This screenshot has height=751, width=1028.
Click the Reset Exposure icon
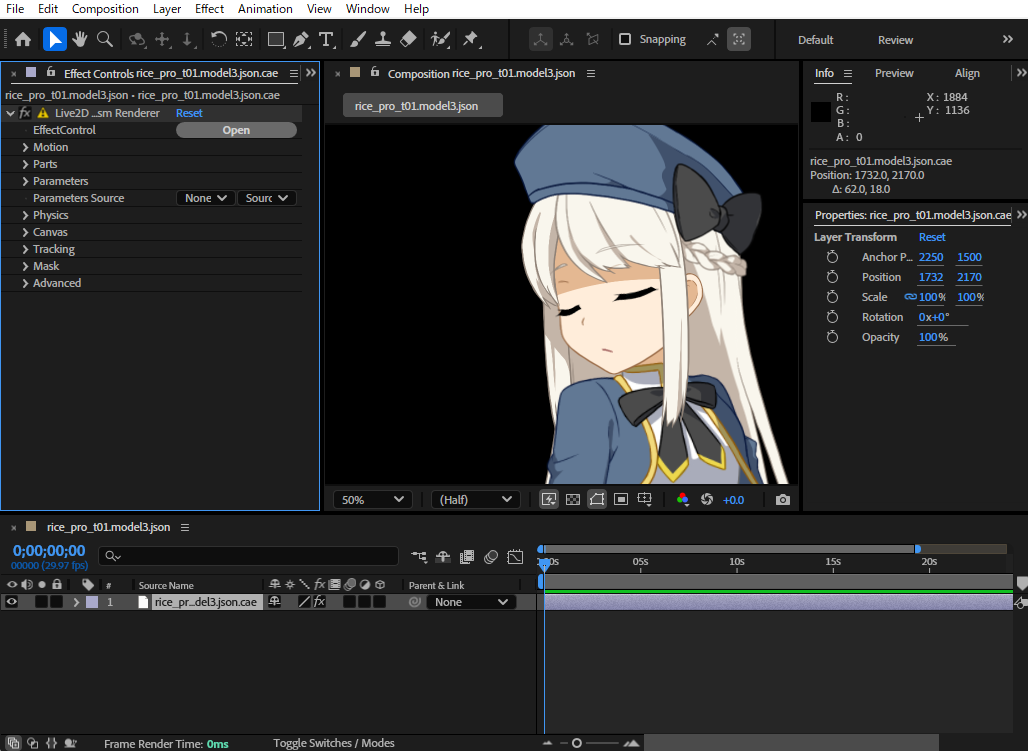pyautogui.click(x=707, y=500)
